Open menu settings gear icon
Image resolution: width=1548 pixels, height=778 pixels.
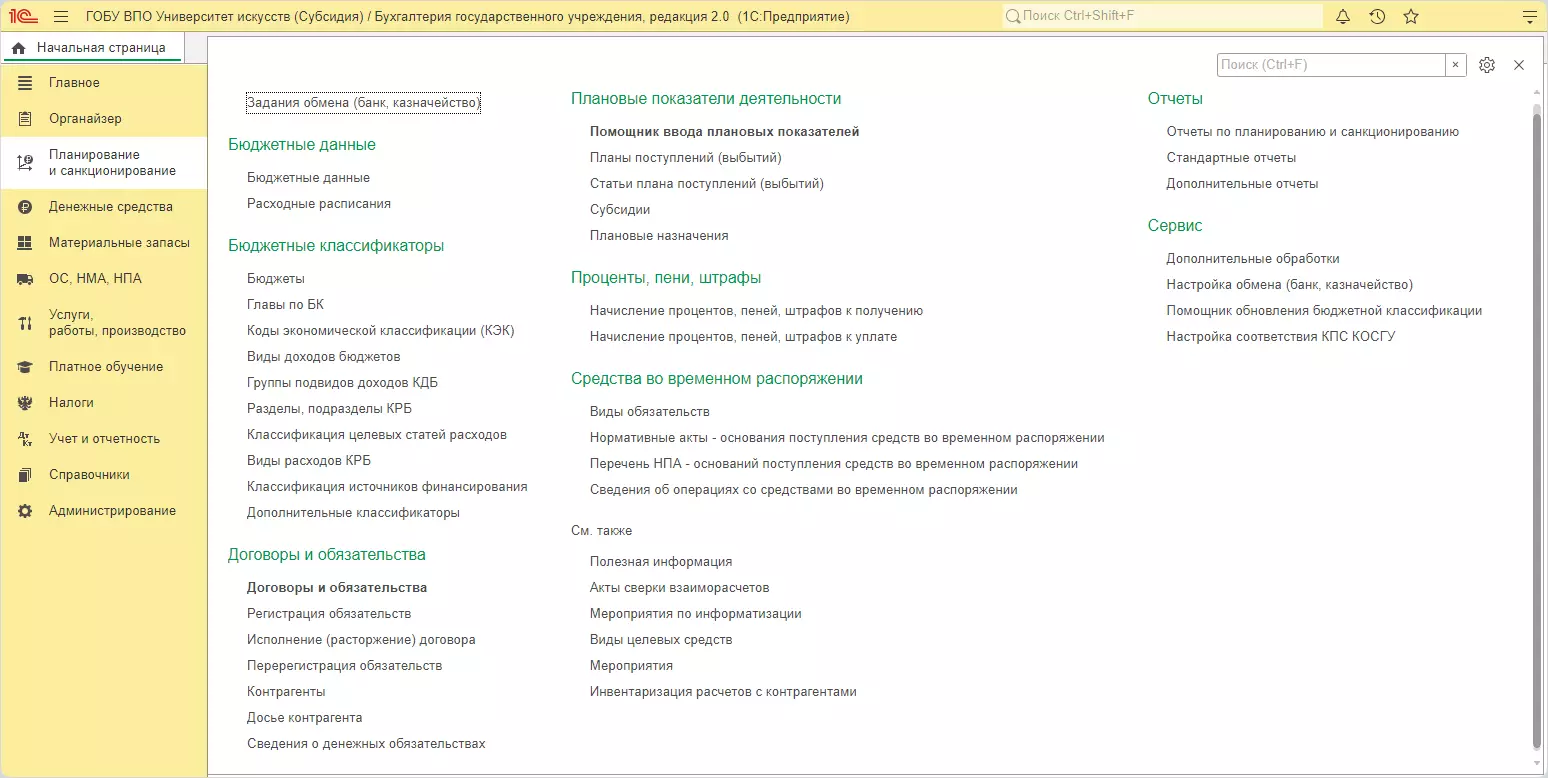[1487, 65]
